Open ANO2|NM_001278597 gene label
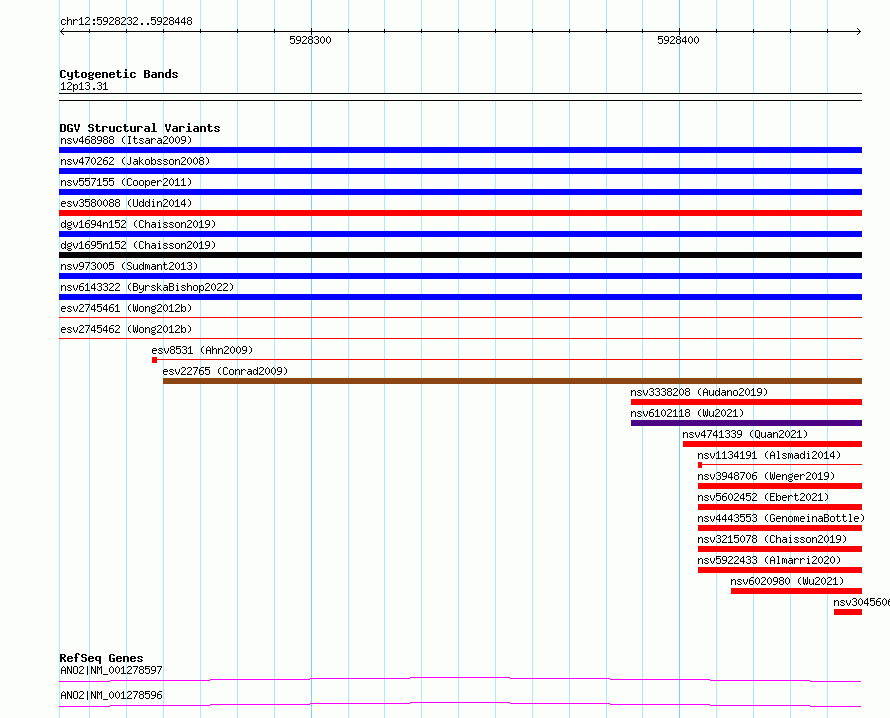The width and height of the screenshot is (890, 718). (111, 670)
